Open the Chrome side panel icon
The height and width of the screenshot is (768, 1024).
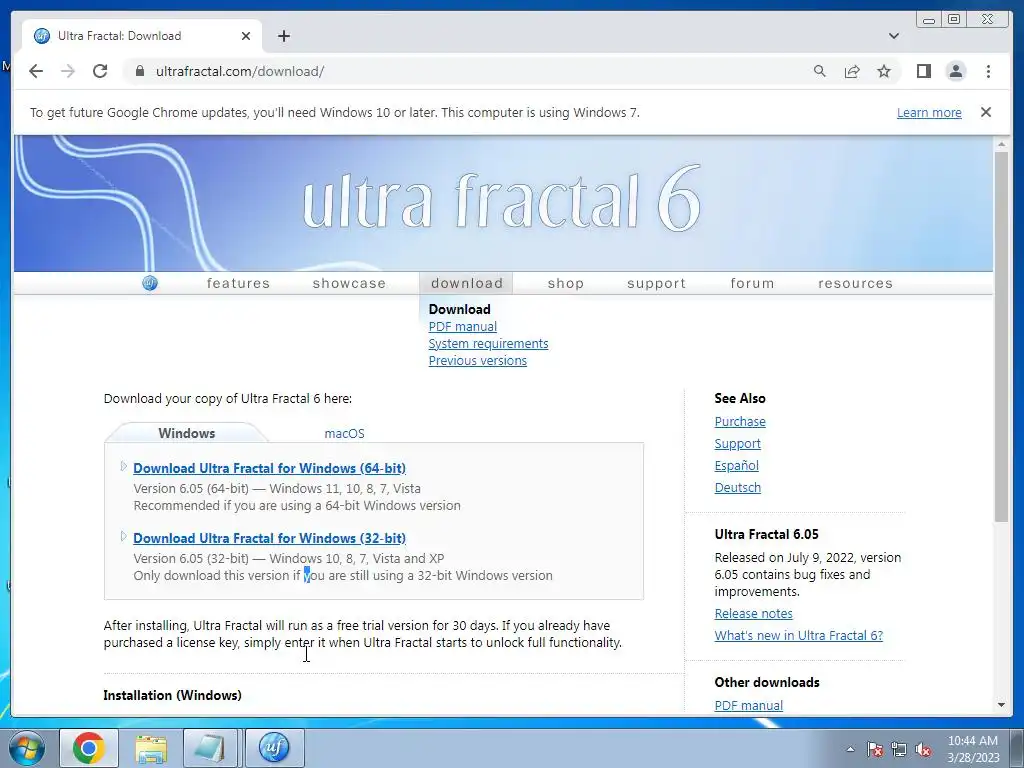click(923, 71)
